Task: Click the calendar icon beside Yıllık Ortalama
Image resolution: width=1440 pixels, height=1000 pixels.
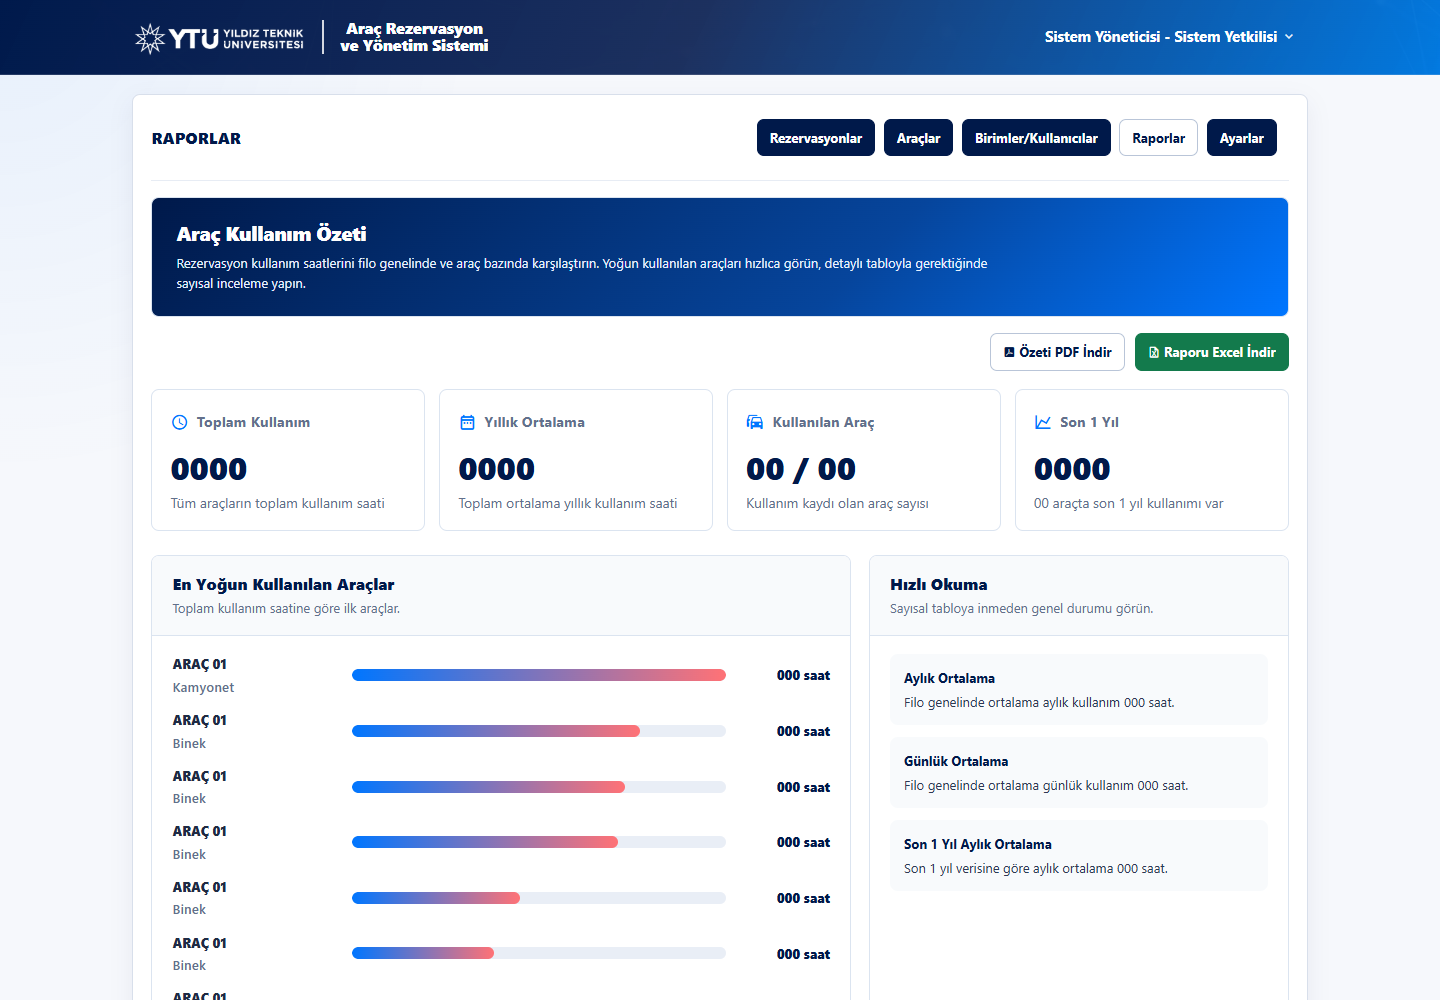Action: click(467, 422)
